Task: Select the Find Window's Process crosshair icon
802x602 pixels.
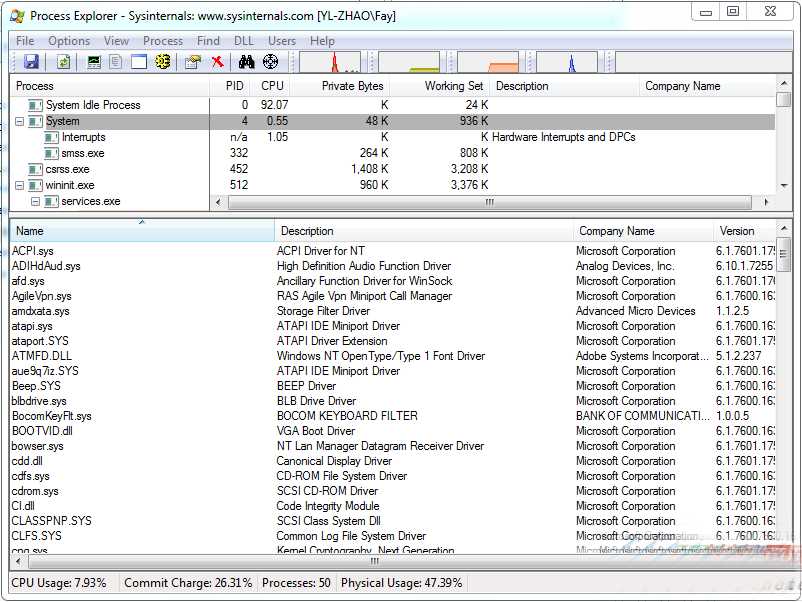Action: coord(269,62)
